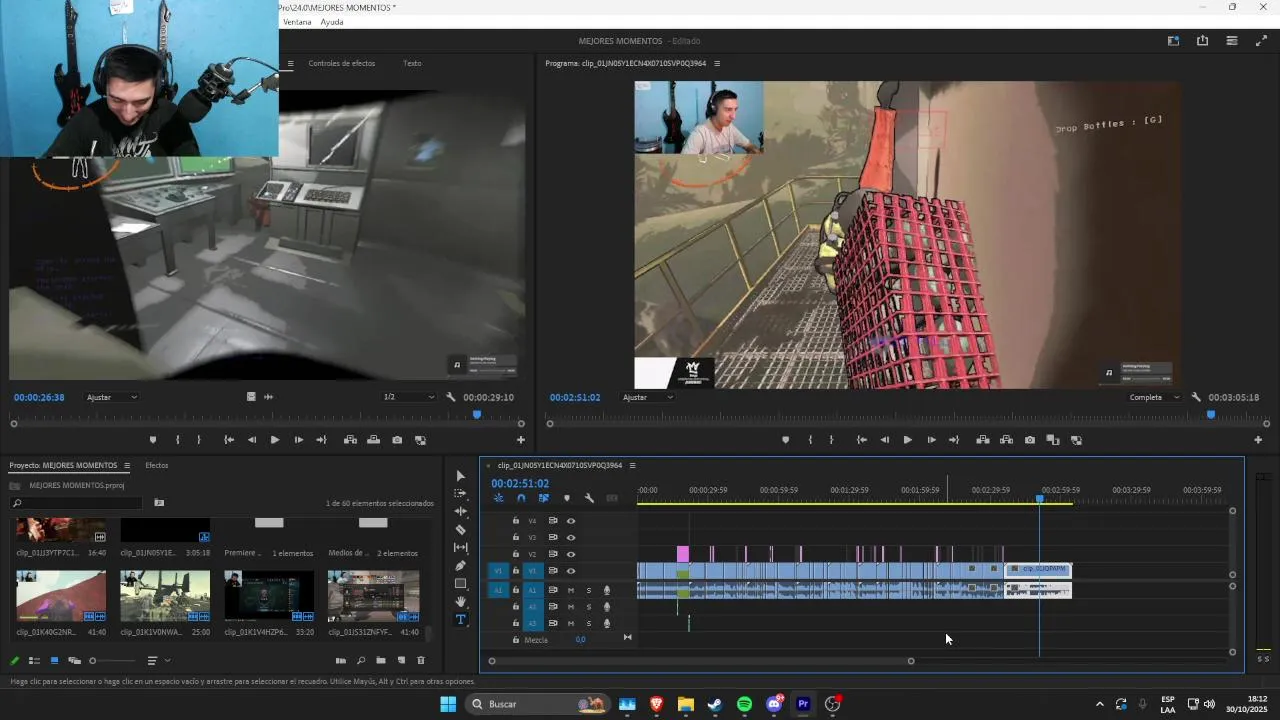Select the Track Select Forward tool

coord(461,494)
